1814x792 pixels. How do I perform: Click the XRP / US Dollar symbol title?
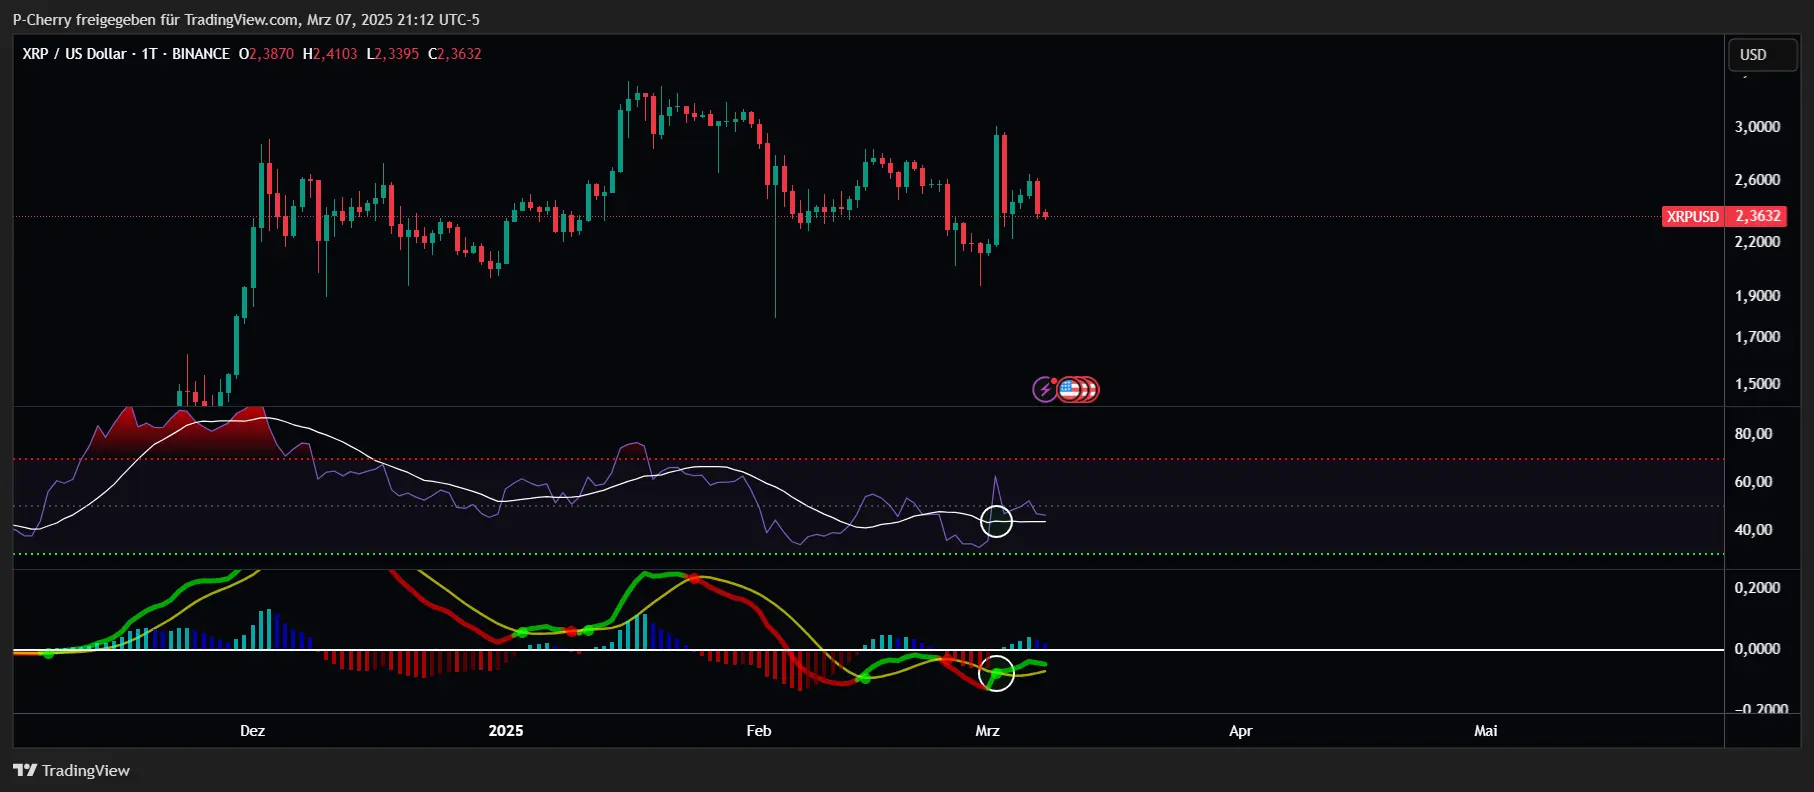75,54
